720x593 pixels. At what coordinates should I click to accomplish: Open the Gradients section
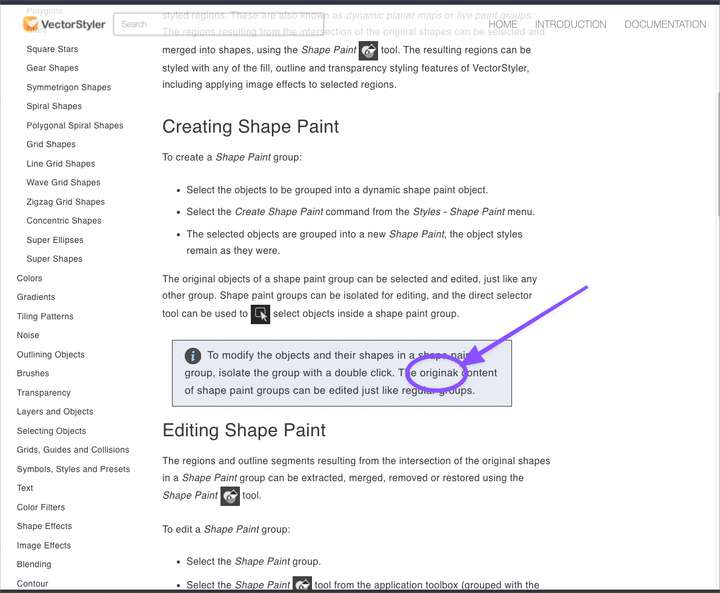coord(37,297)
